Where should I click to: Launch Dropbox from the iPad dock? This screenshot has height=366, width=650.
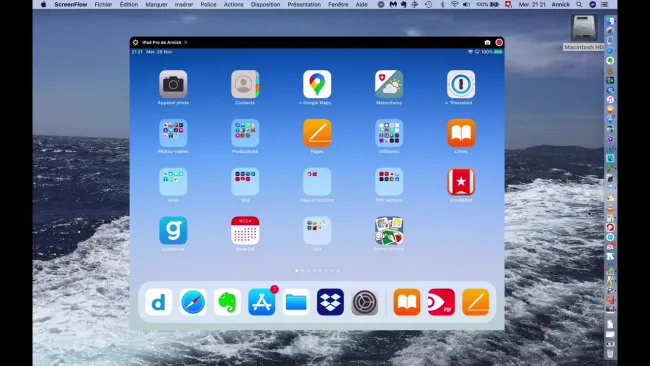(x=330, y=302)
